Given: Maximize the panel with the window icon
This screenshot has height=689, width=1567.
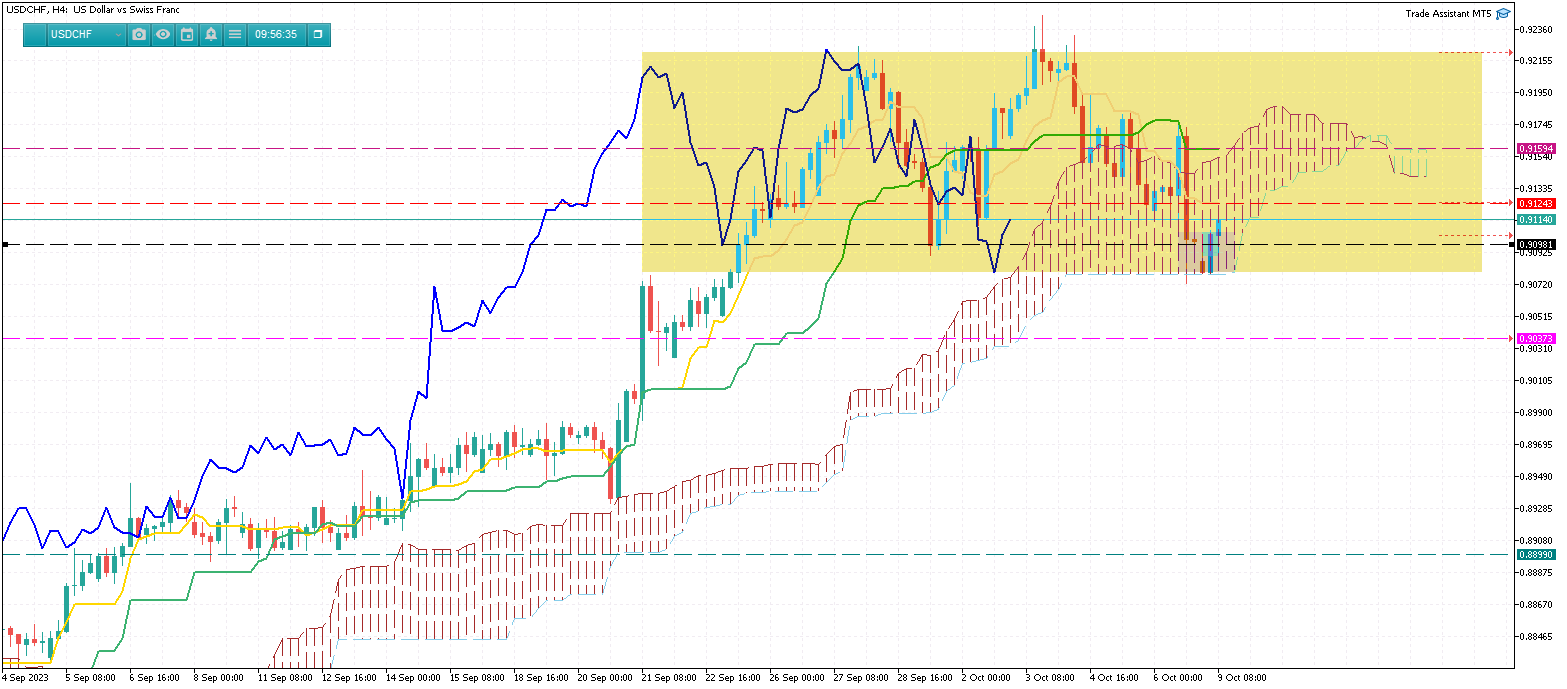Looking at the screenshot, I should click(318, 34).
